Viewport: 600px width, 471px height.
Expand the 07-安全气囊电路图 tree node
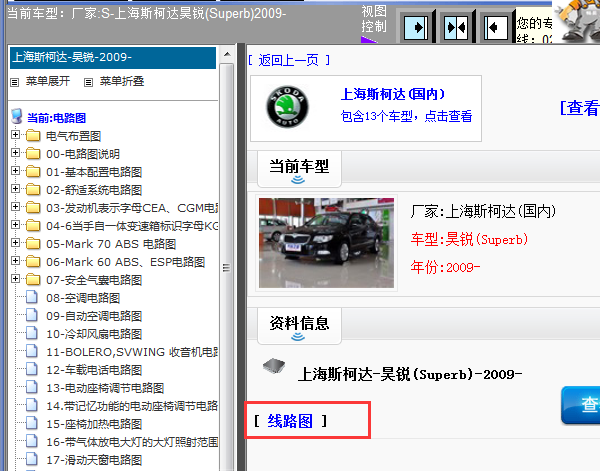click(x=15, y=279)
